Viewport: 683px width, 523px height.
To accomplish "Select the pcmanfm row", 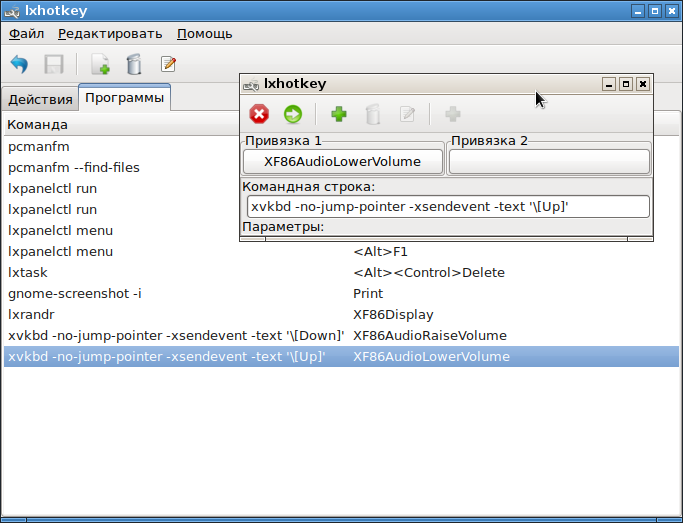I will coord(122,147).
